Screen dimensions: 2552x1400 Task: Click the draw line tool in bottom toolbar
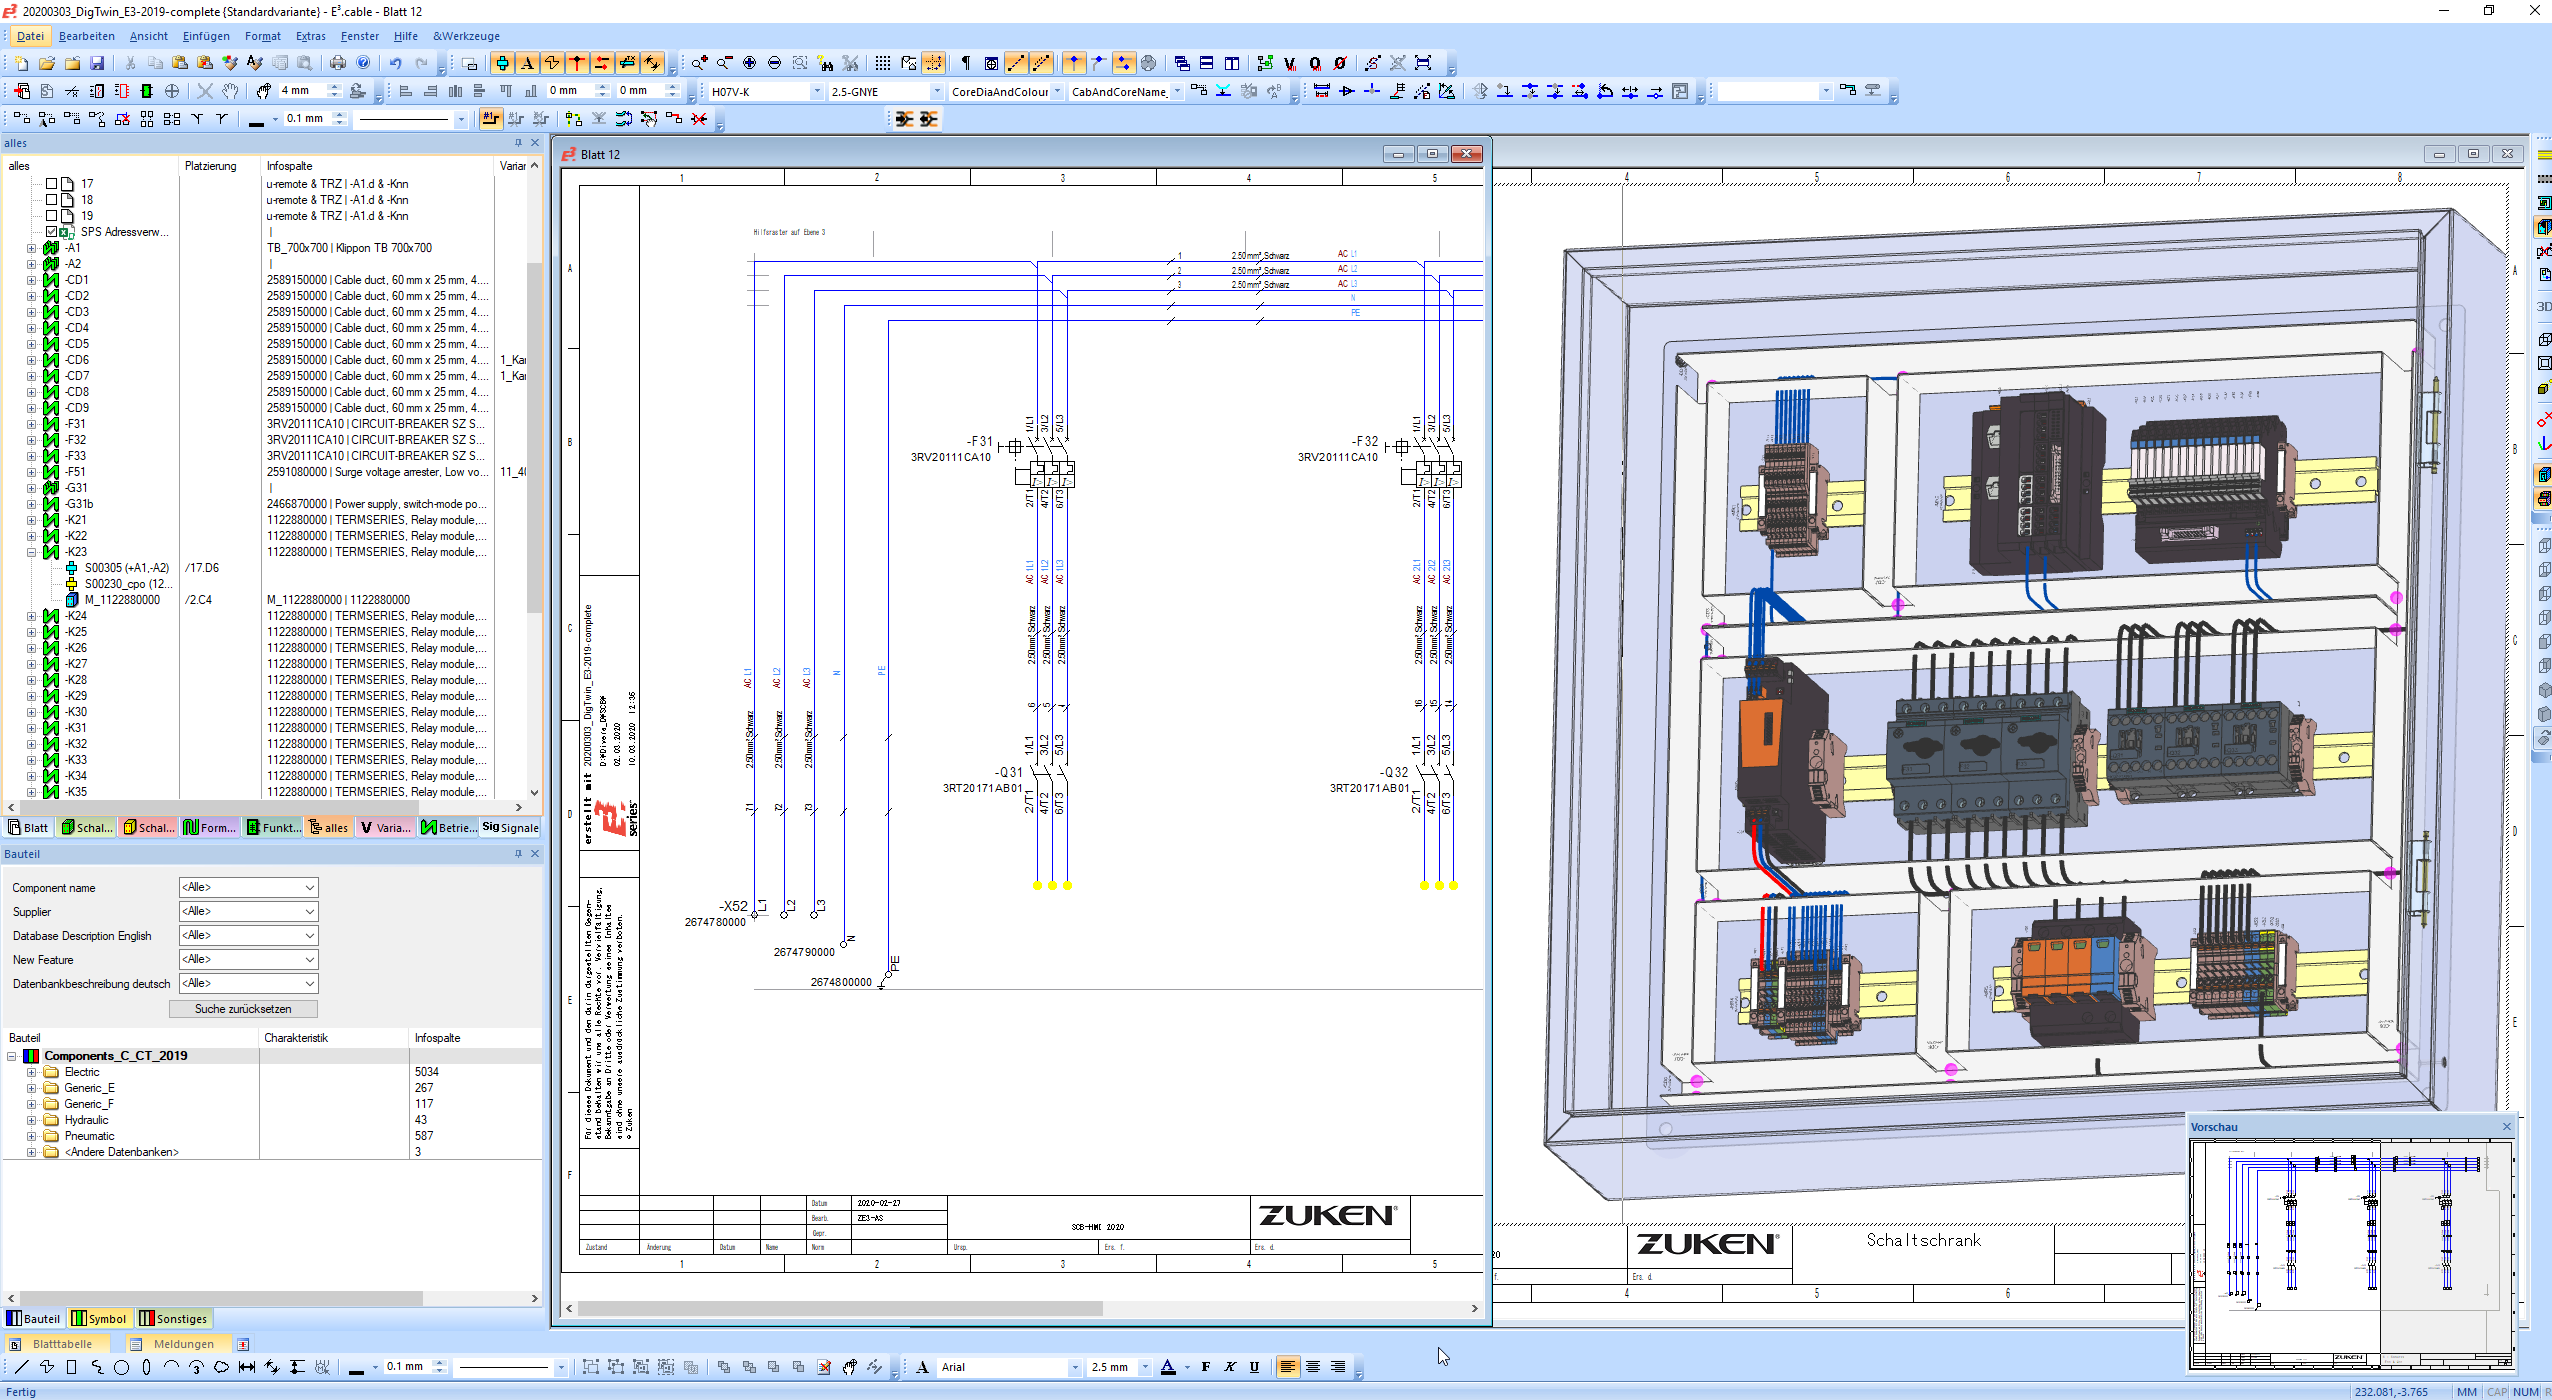point(22,1367)
